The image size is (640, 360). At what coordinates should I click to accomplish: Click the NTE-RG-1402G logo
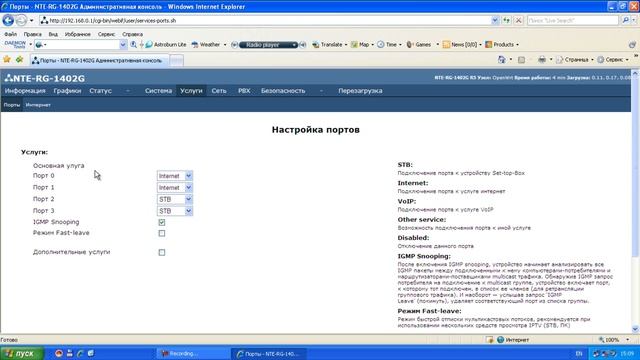45,78
